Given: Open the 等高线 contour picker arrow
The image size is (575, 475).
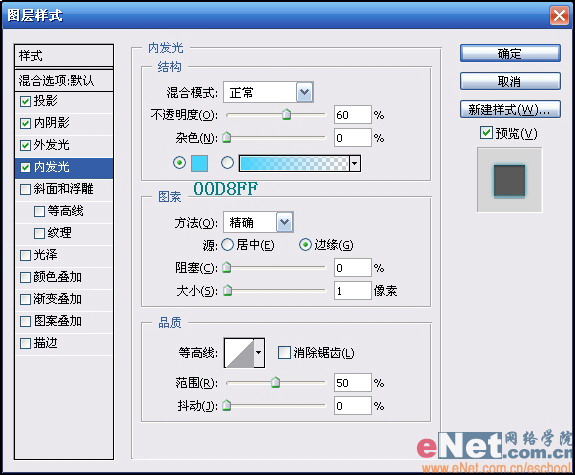Looking at the screenshot, I should [259, 352].
